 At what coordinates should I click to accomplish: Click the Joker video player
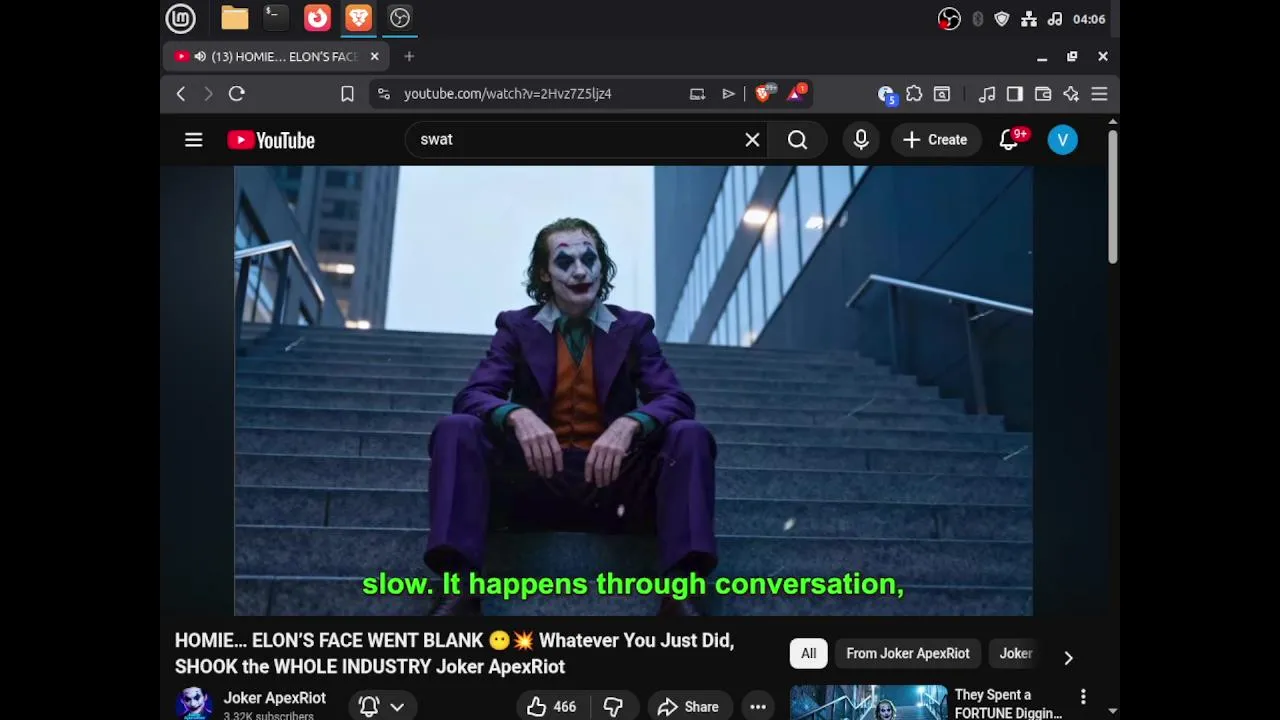coord(633,390)
